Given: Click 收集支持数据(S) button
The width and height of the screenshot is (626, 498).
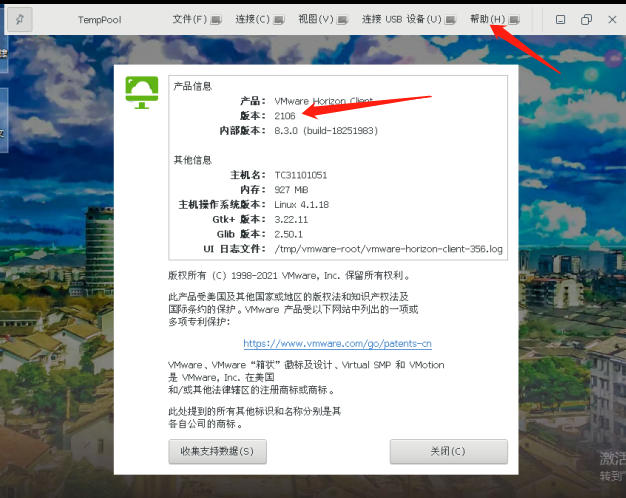Looking at the screenshot, I should pos(217,451).
